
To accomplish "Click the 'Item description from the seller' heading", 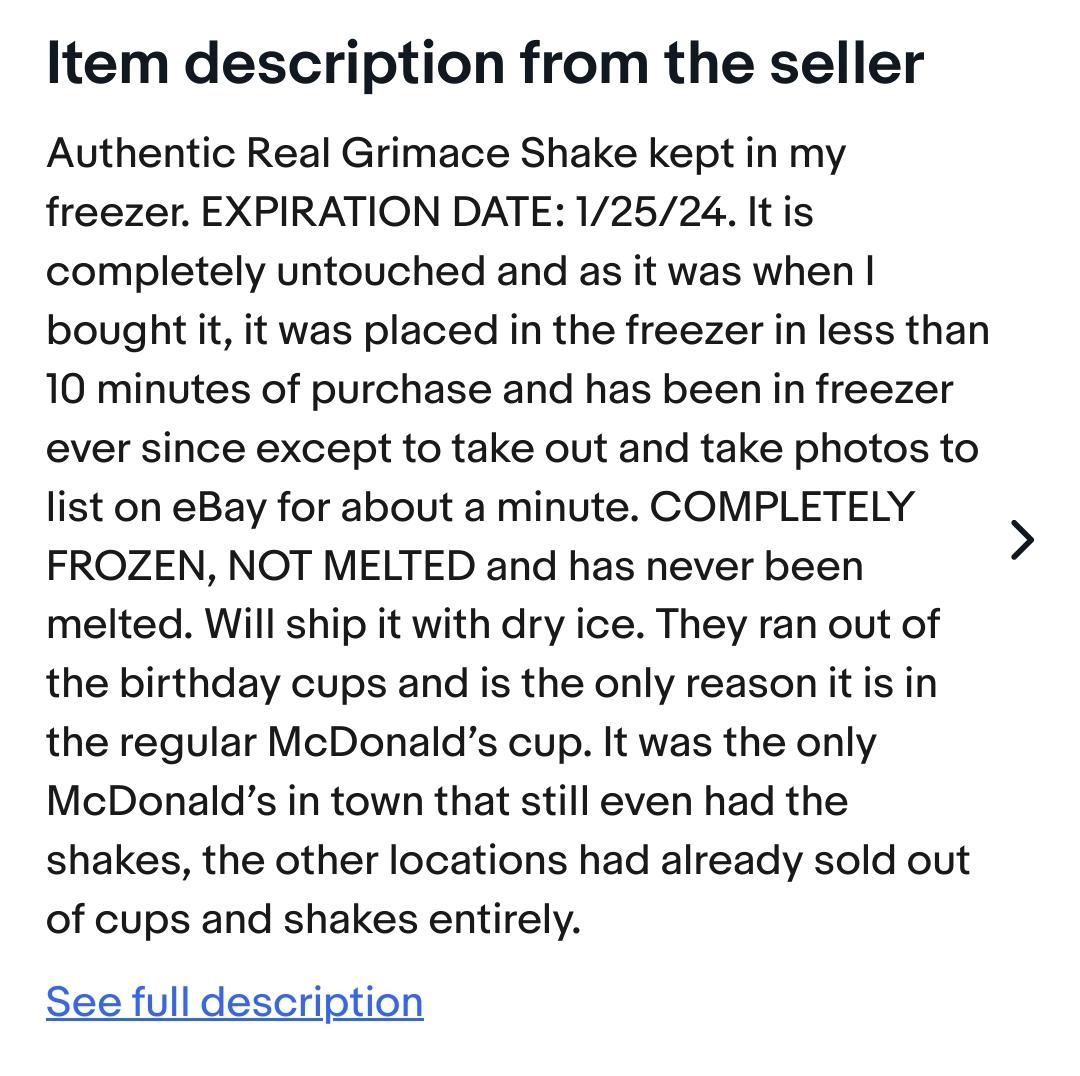I will point(484,63).
